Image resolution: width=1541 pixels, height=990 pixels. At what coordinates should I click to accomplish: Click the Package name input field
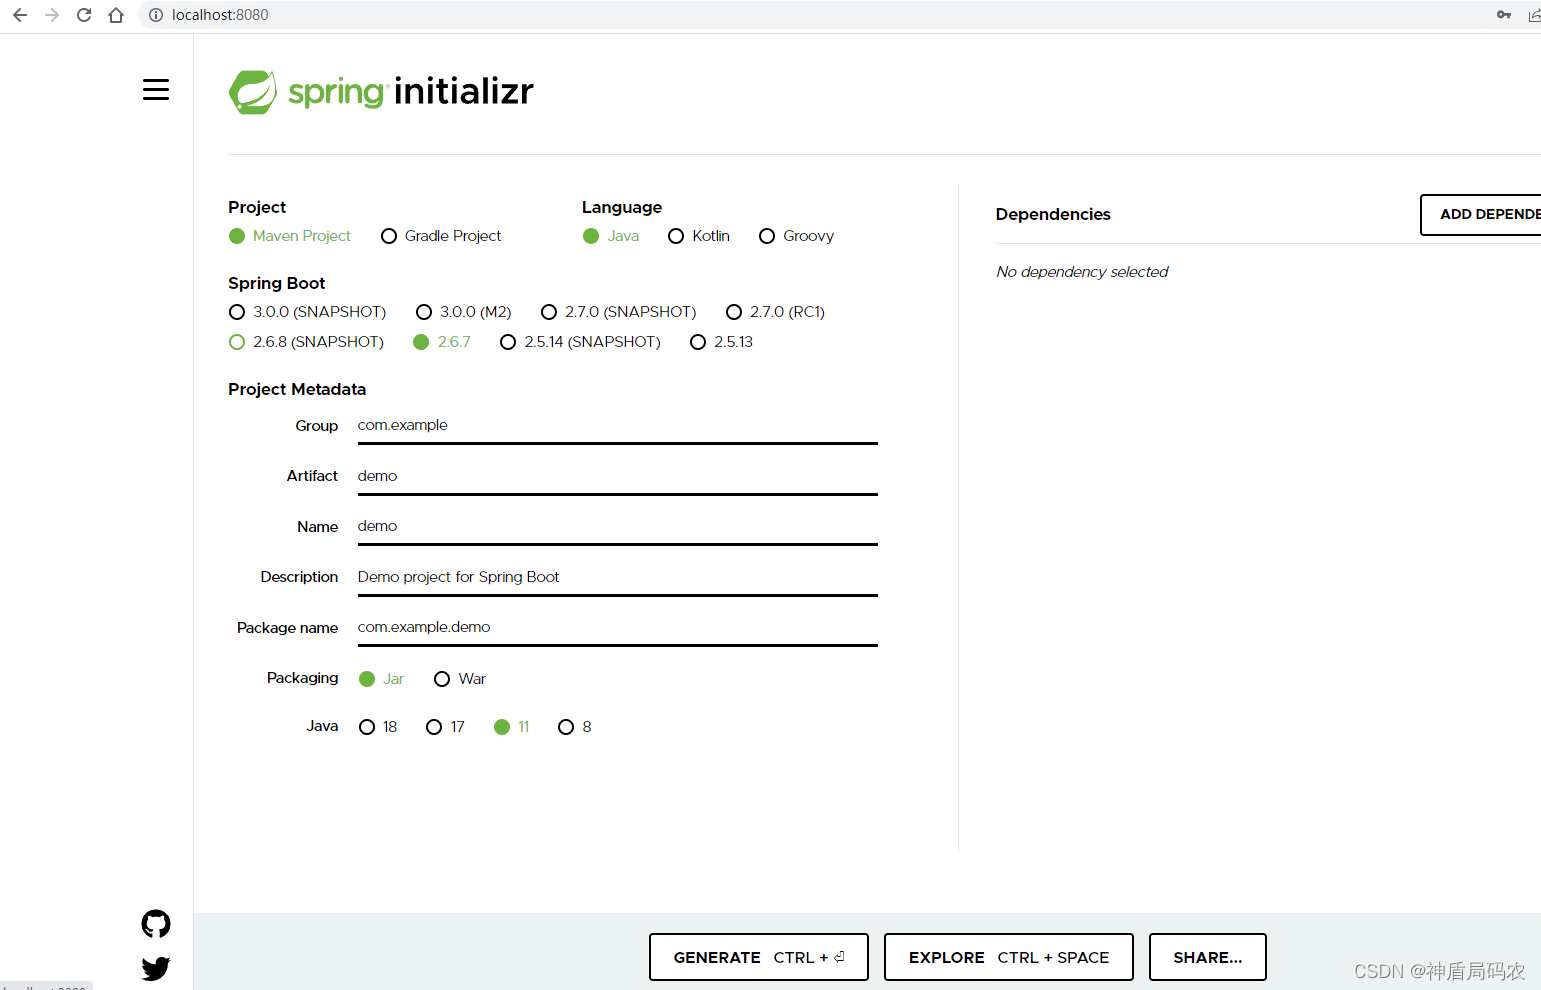pos(618,628)
